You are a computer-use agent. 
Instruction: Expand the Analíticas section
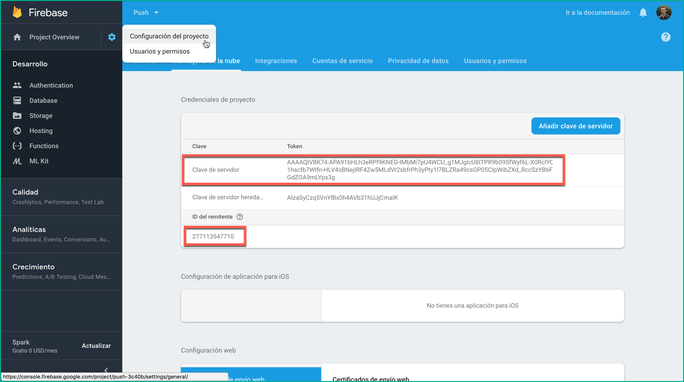tap(62, 234)
